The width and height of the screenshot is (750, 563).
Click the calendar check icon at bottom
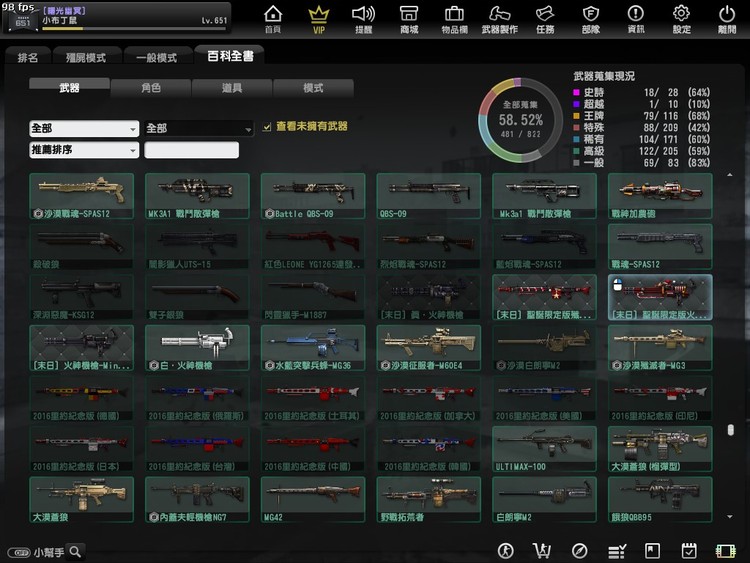click(x=689, y=551)
